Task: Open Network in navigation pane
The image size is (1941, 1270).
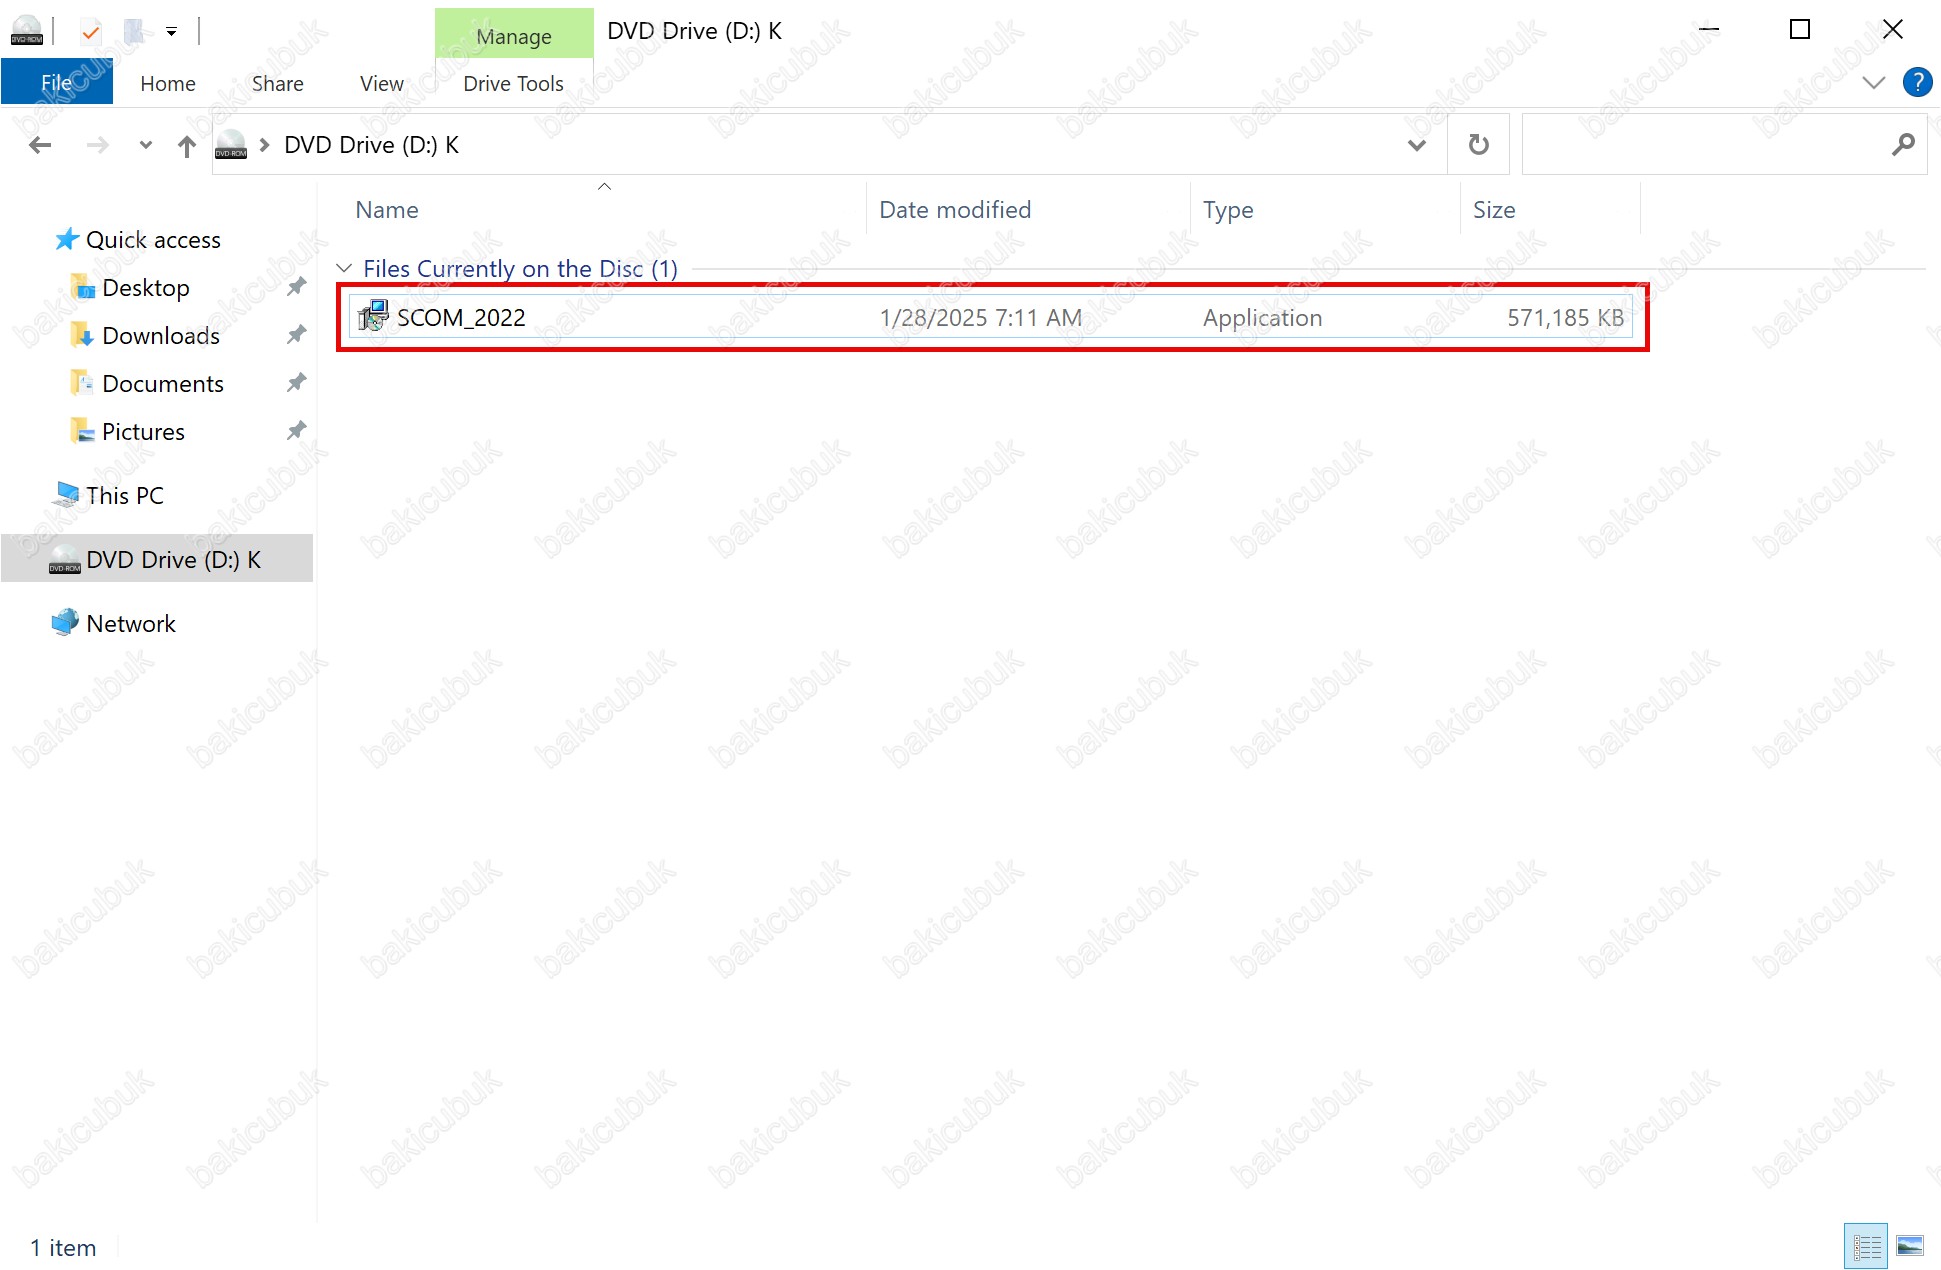Action: coord(131,624)
